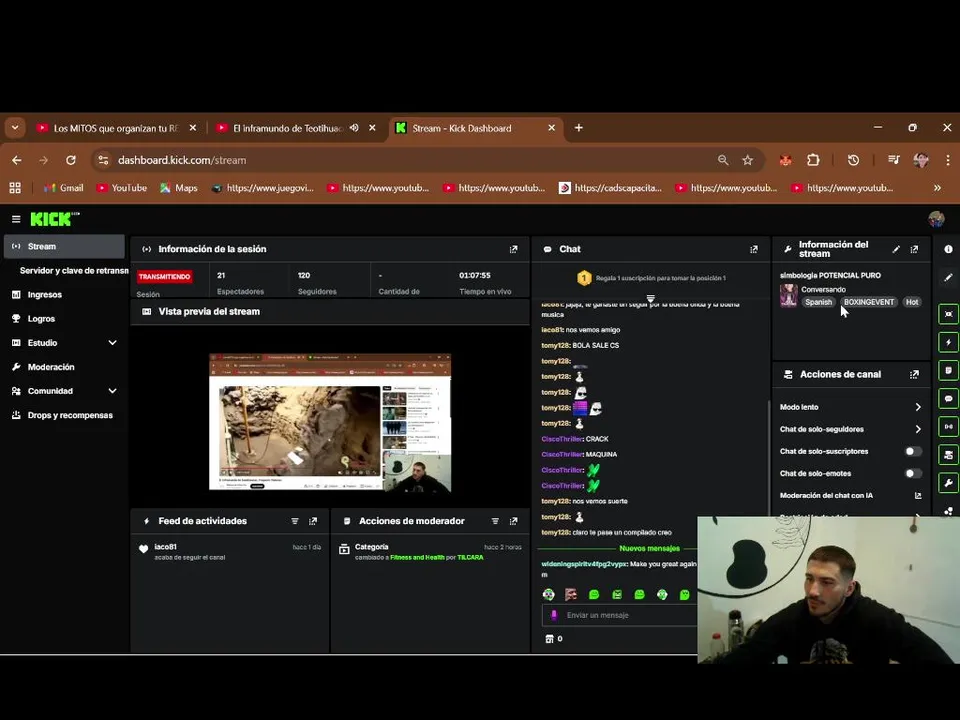
Task: Click Nuevos mensajes to jump to latest
Action: coord(649,549)
